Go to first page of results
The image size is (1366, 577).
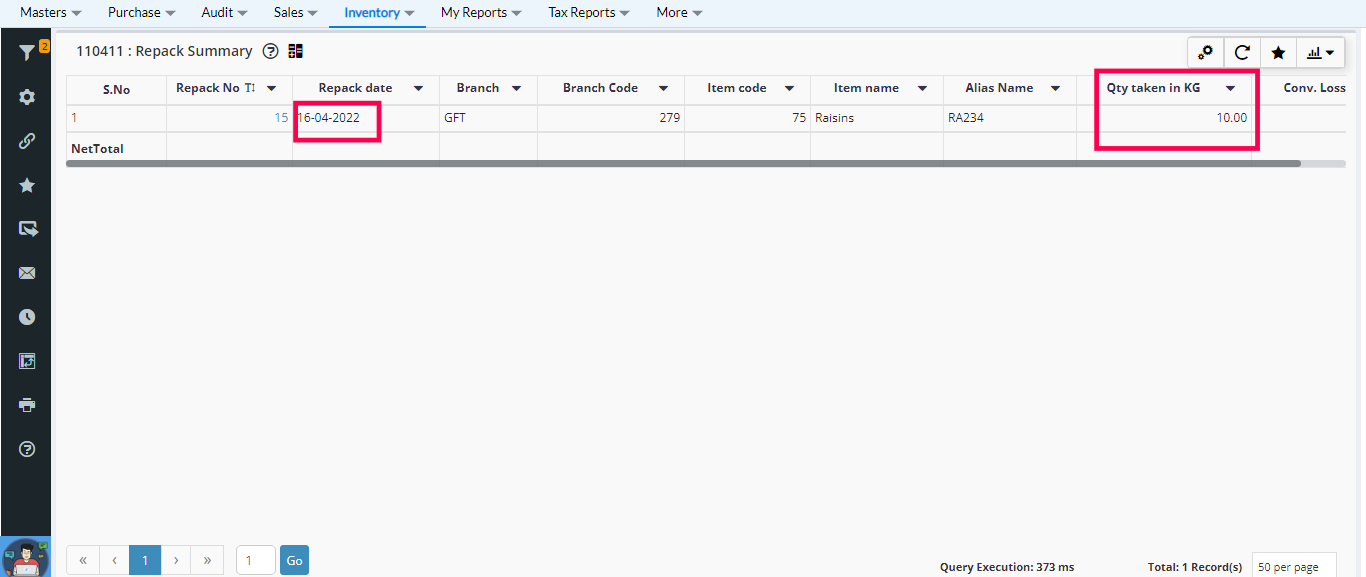pyautogui.click(x=82, y=560)
